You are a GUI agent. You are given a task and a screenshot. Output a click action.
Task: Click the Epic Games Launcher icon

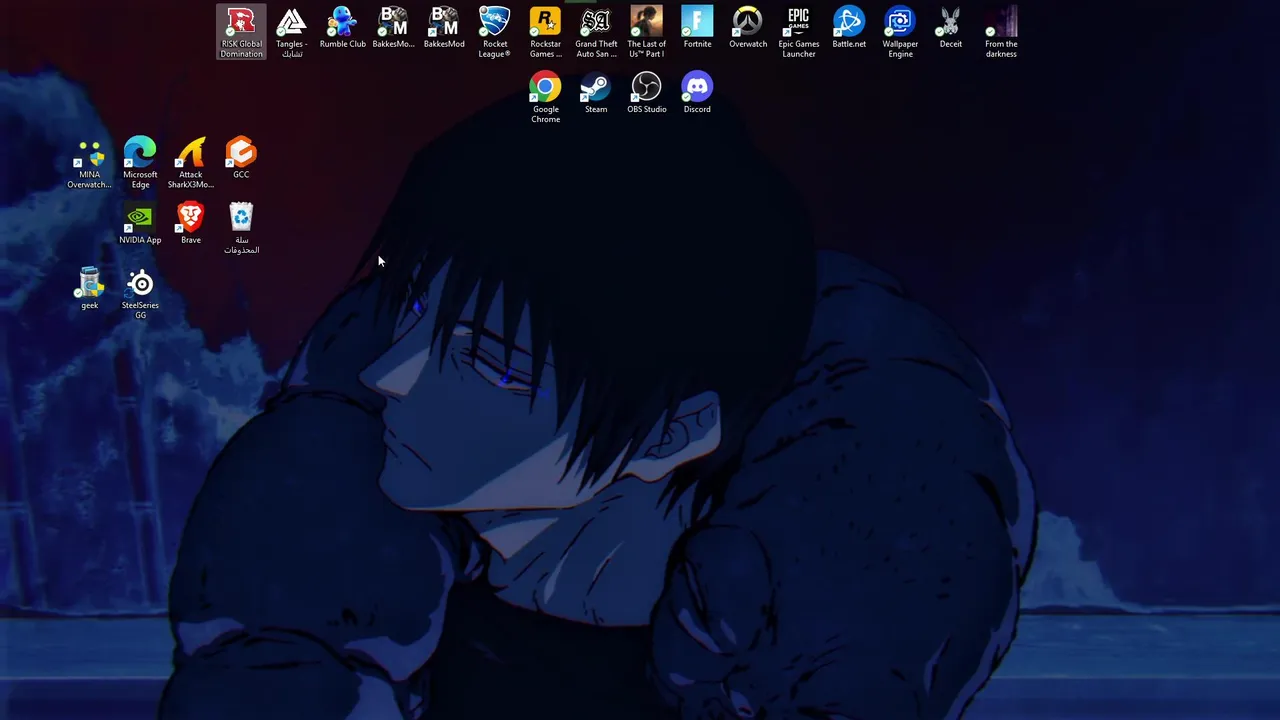coord(798,32)
